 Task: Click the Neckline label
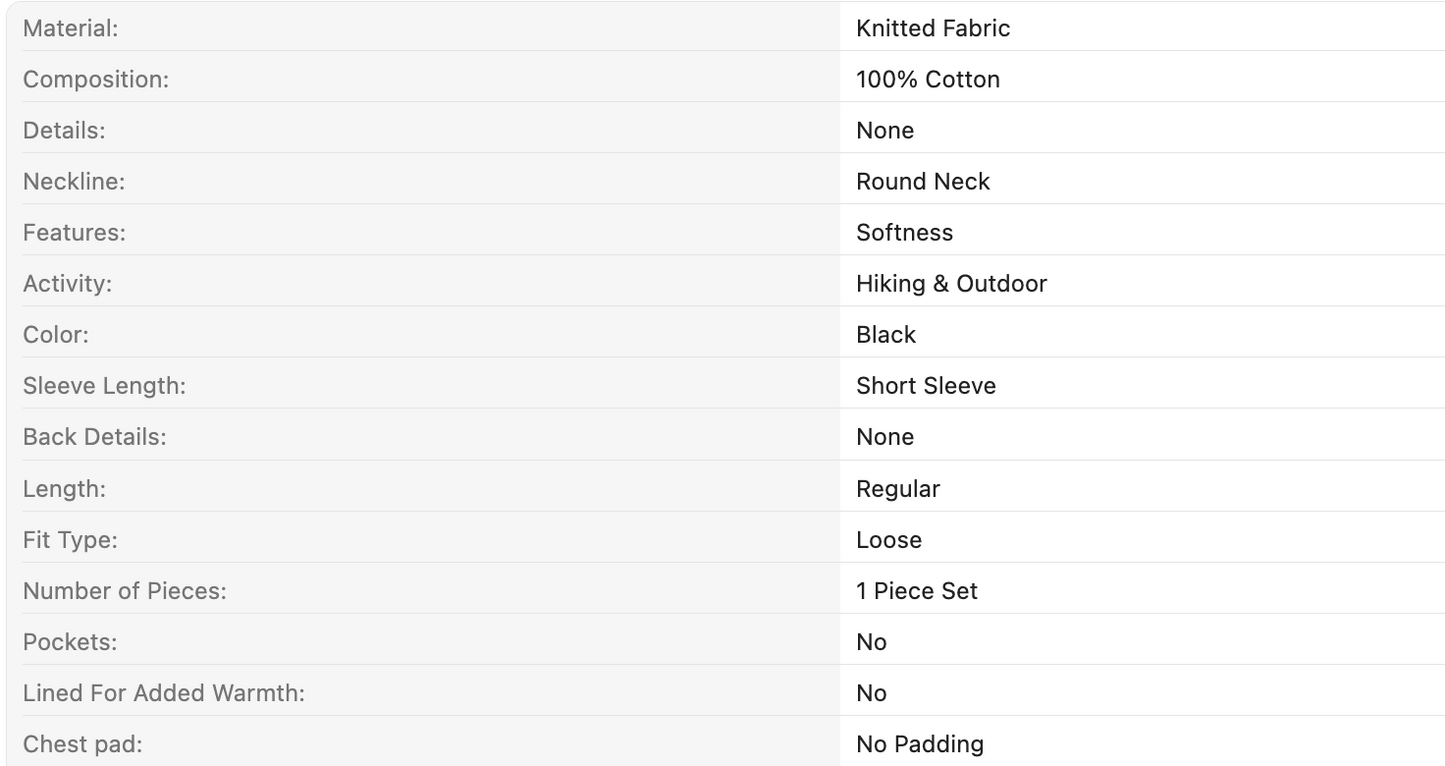(x=74, y=181)
